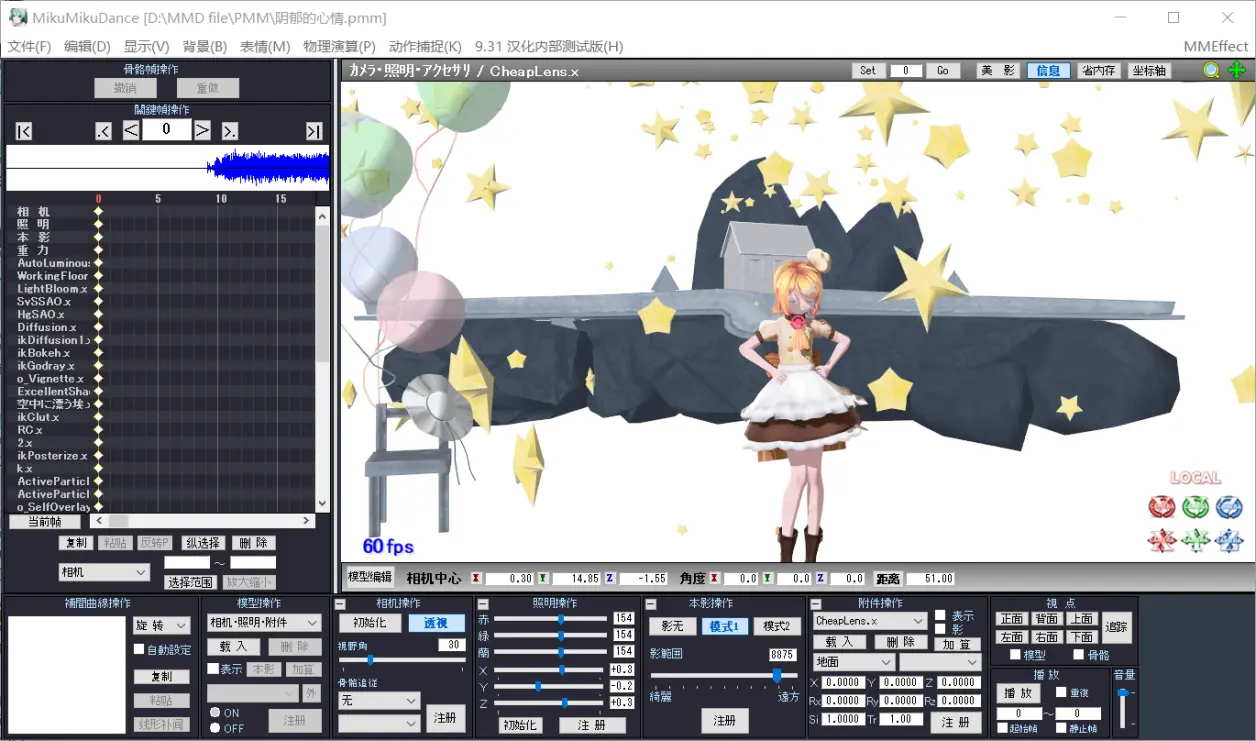
Task: Adjust the 赤 red lighting slider
Action: pos(551,619)
